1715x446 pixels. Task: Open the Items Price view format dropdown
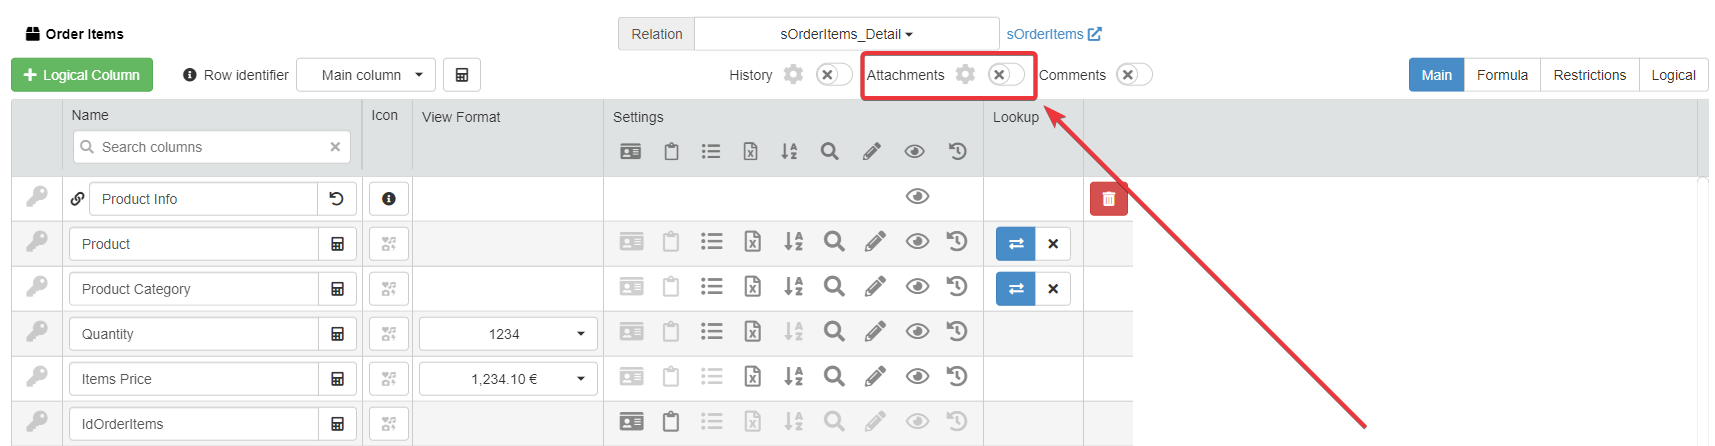click(508, 379)
